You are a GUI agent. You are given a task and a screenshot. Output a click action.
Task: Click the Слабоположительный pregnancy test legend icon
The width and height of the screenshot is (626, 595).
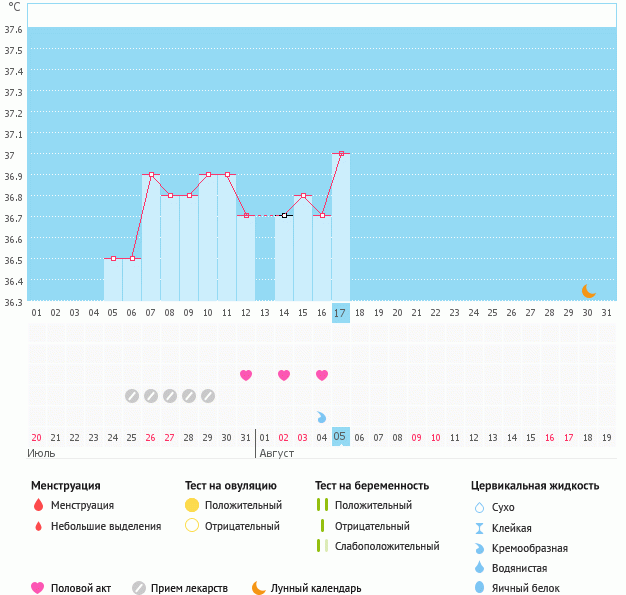coord(321,546)
